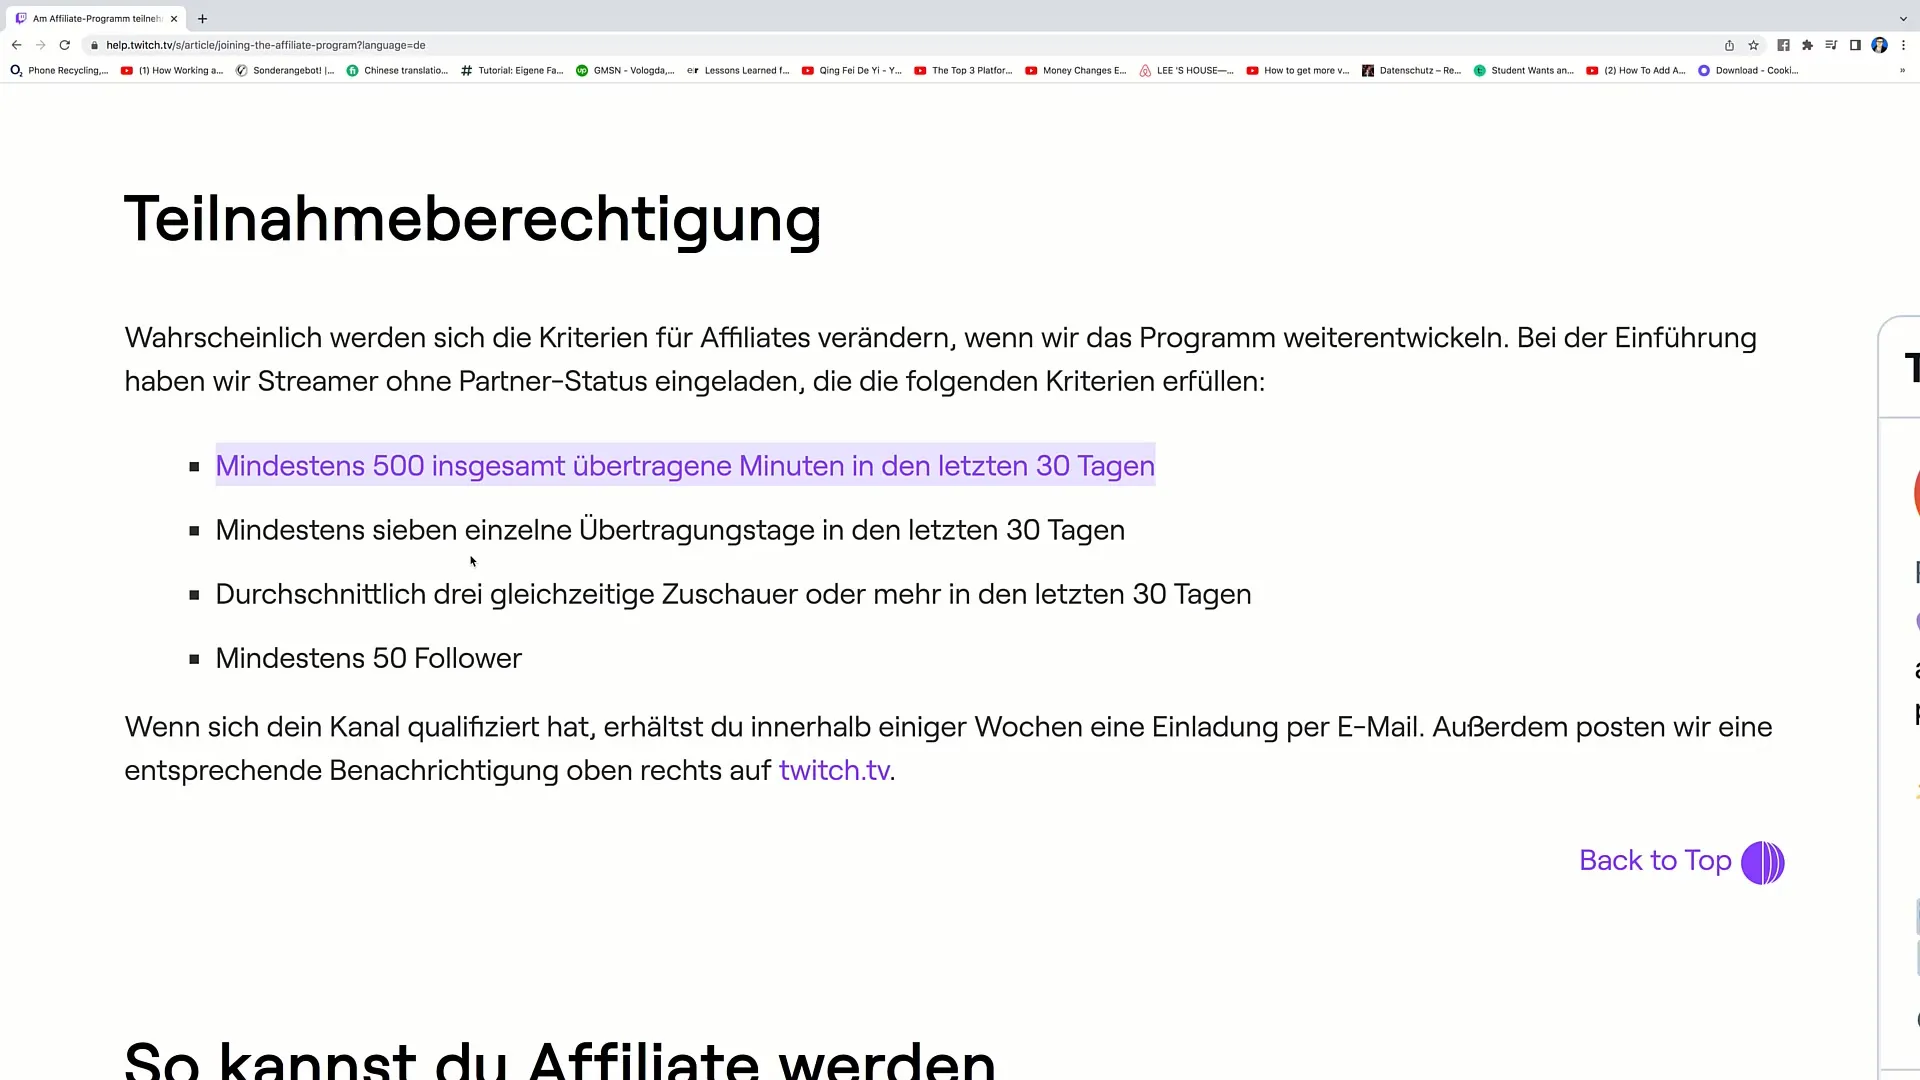This screenshot has width=1920, height=1080.
Task: Click the Back to Top Twitch logo icon
Action: pos(1764,861)
